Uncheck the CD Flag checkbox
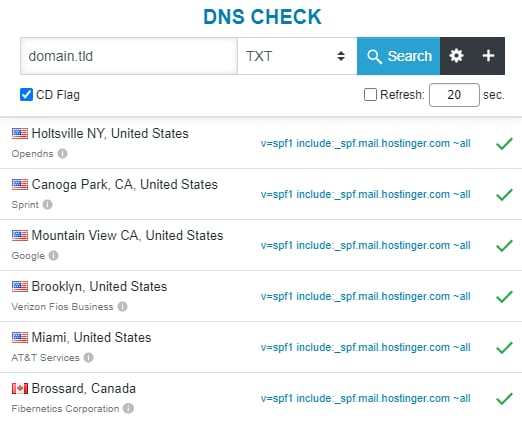The height and width of the screenshot is (421, 522). pos(26,95)
